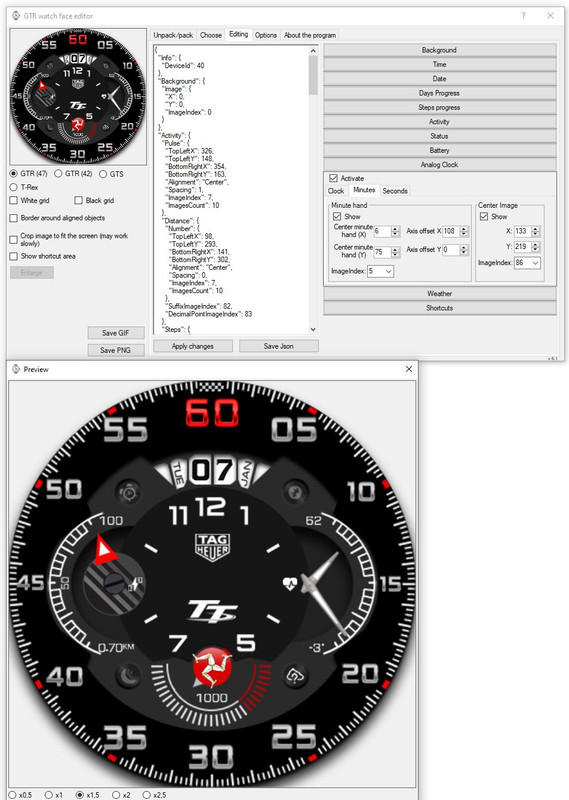Select the T-Rex radio button

tap(14, 187)
